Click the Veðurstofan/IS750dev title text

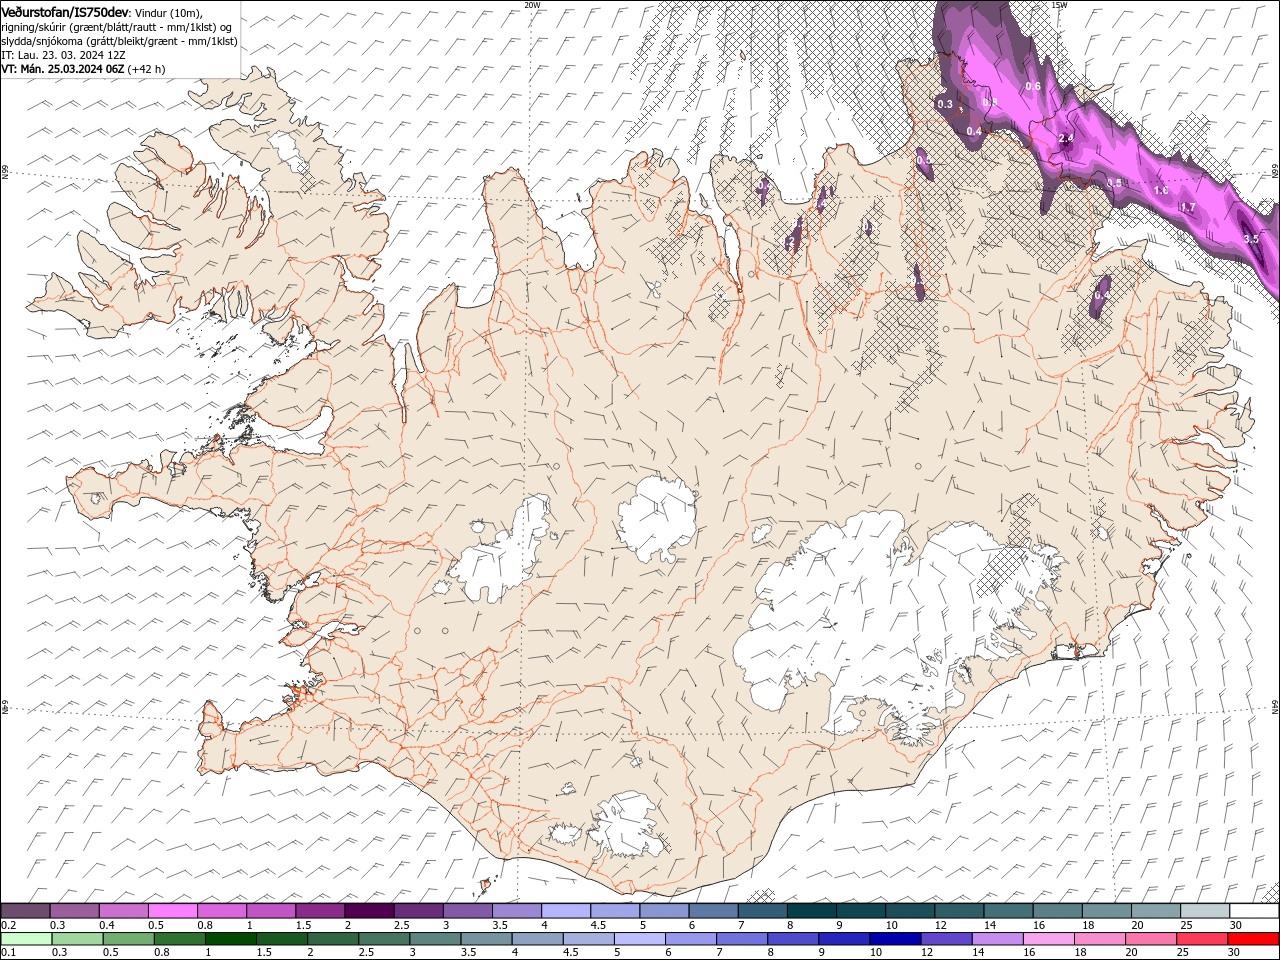pyautogui.click(x=65, y=12)
